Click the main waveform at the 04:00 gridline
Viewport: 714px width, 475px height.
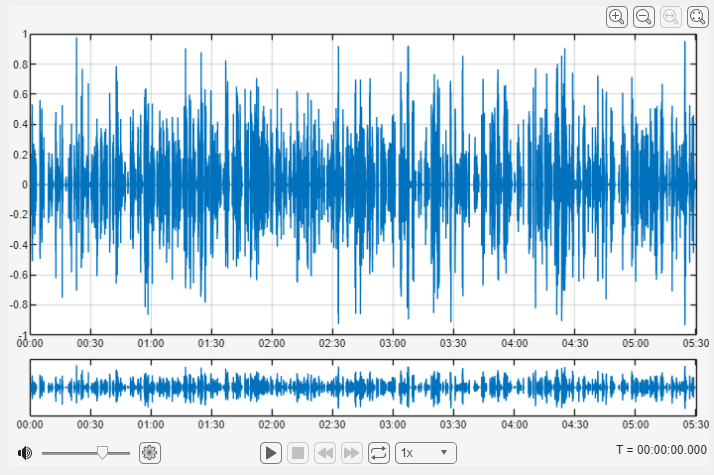pyautogui.click(x=514, y=184)
